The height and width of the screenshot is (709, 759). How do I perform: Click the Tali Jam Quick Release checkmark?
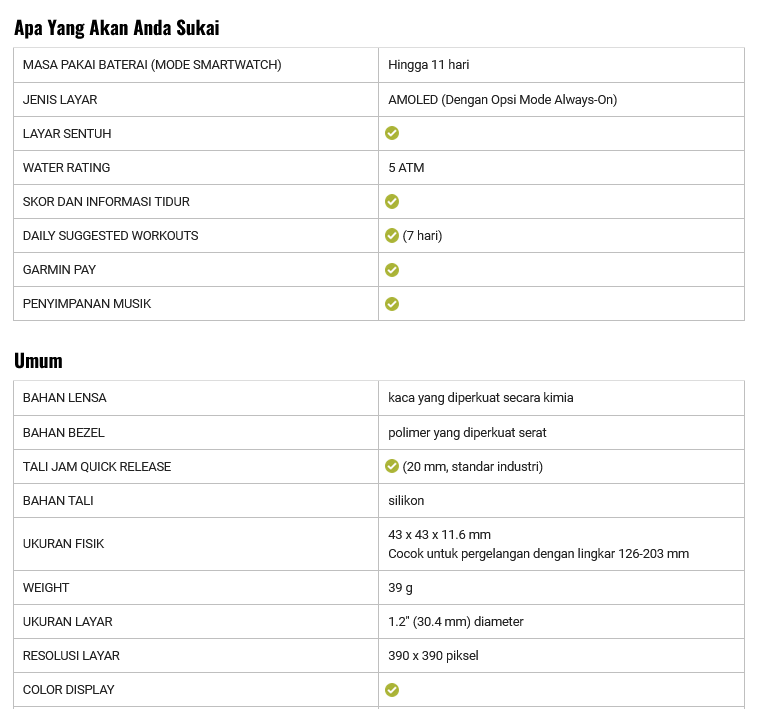[392, 466]
